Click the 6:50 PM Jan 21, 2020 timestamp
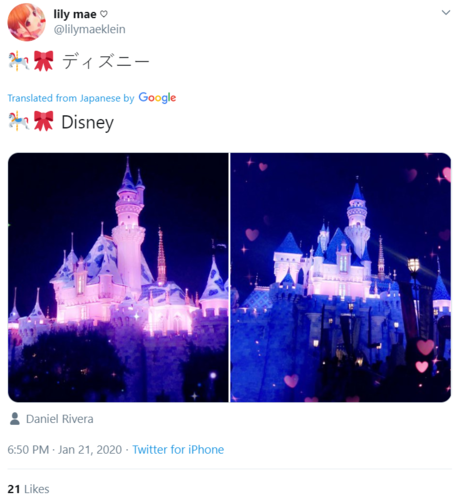The image size is (457, 500). pyautogui.click(x=65, y=450)
